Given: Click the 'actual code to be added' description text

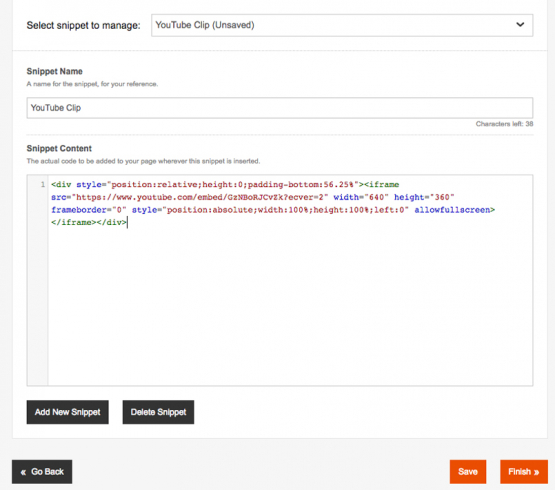Looking at the screenshot, I should click(143, 161).
